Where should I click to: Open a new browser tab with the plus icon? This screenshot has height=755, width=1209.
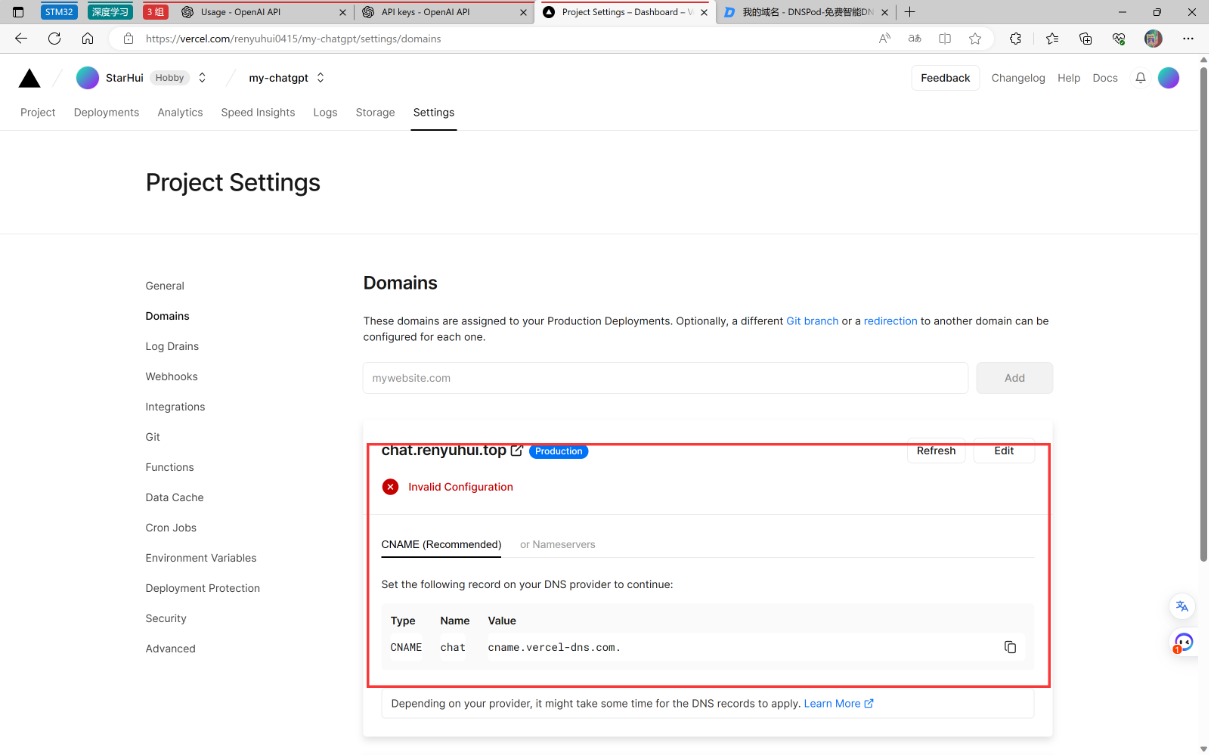[x=909, y=12]
